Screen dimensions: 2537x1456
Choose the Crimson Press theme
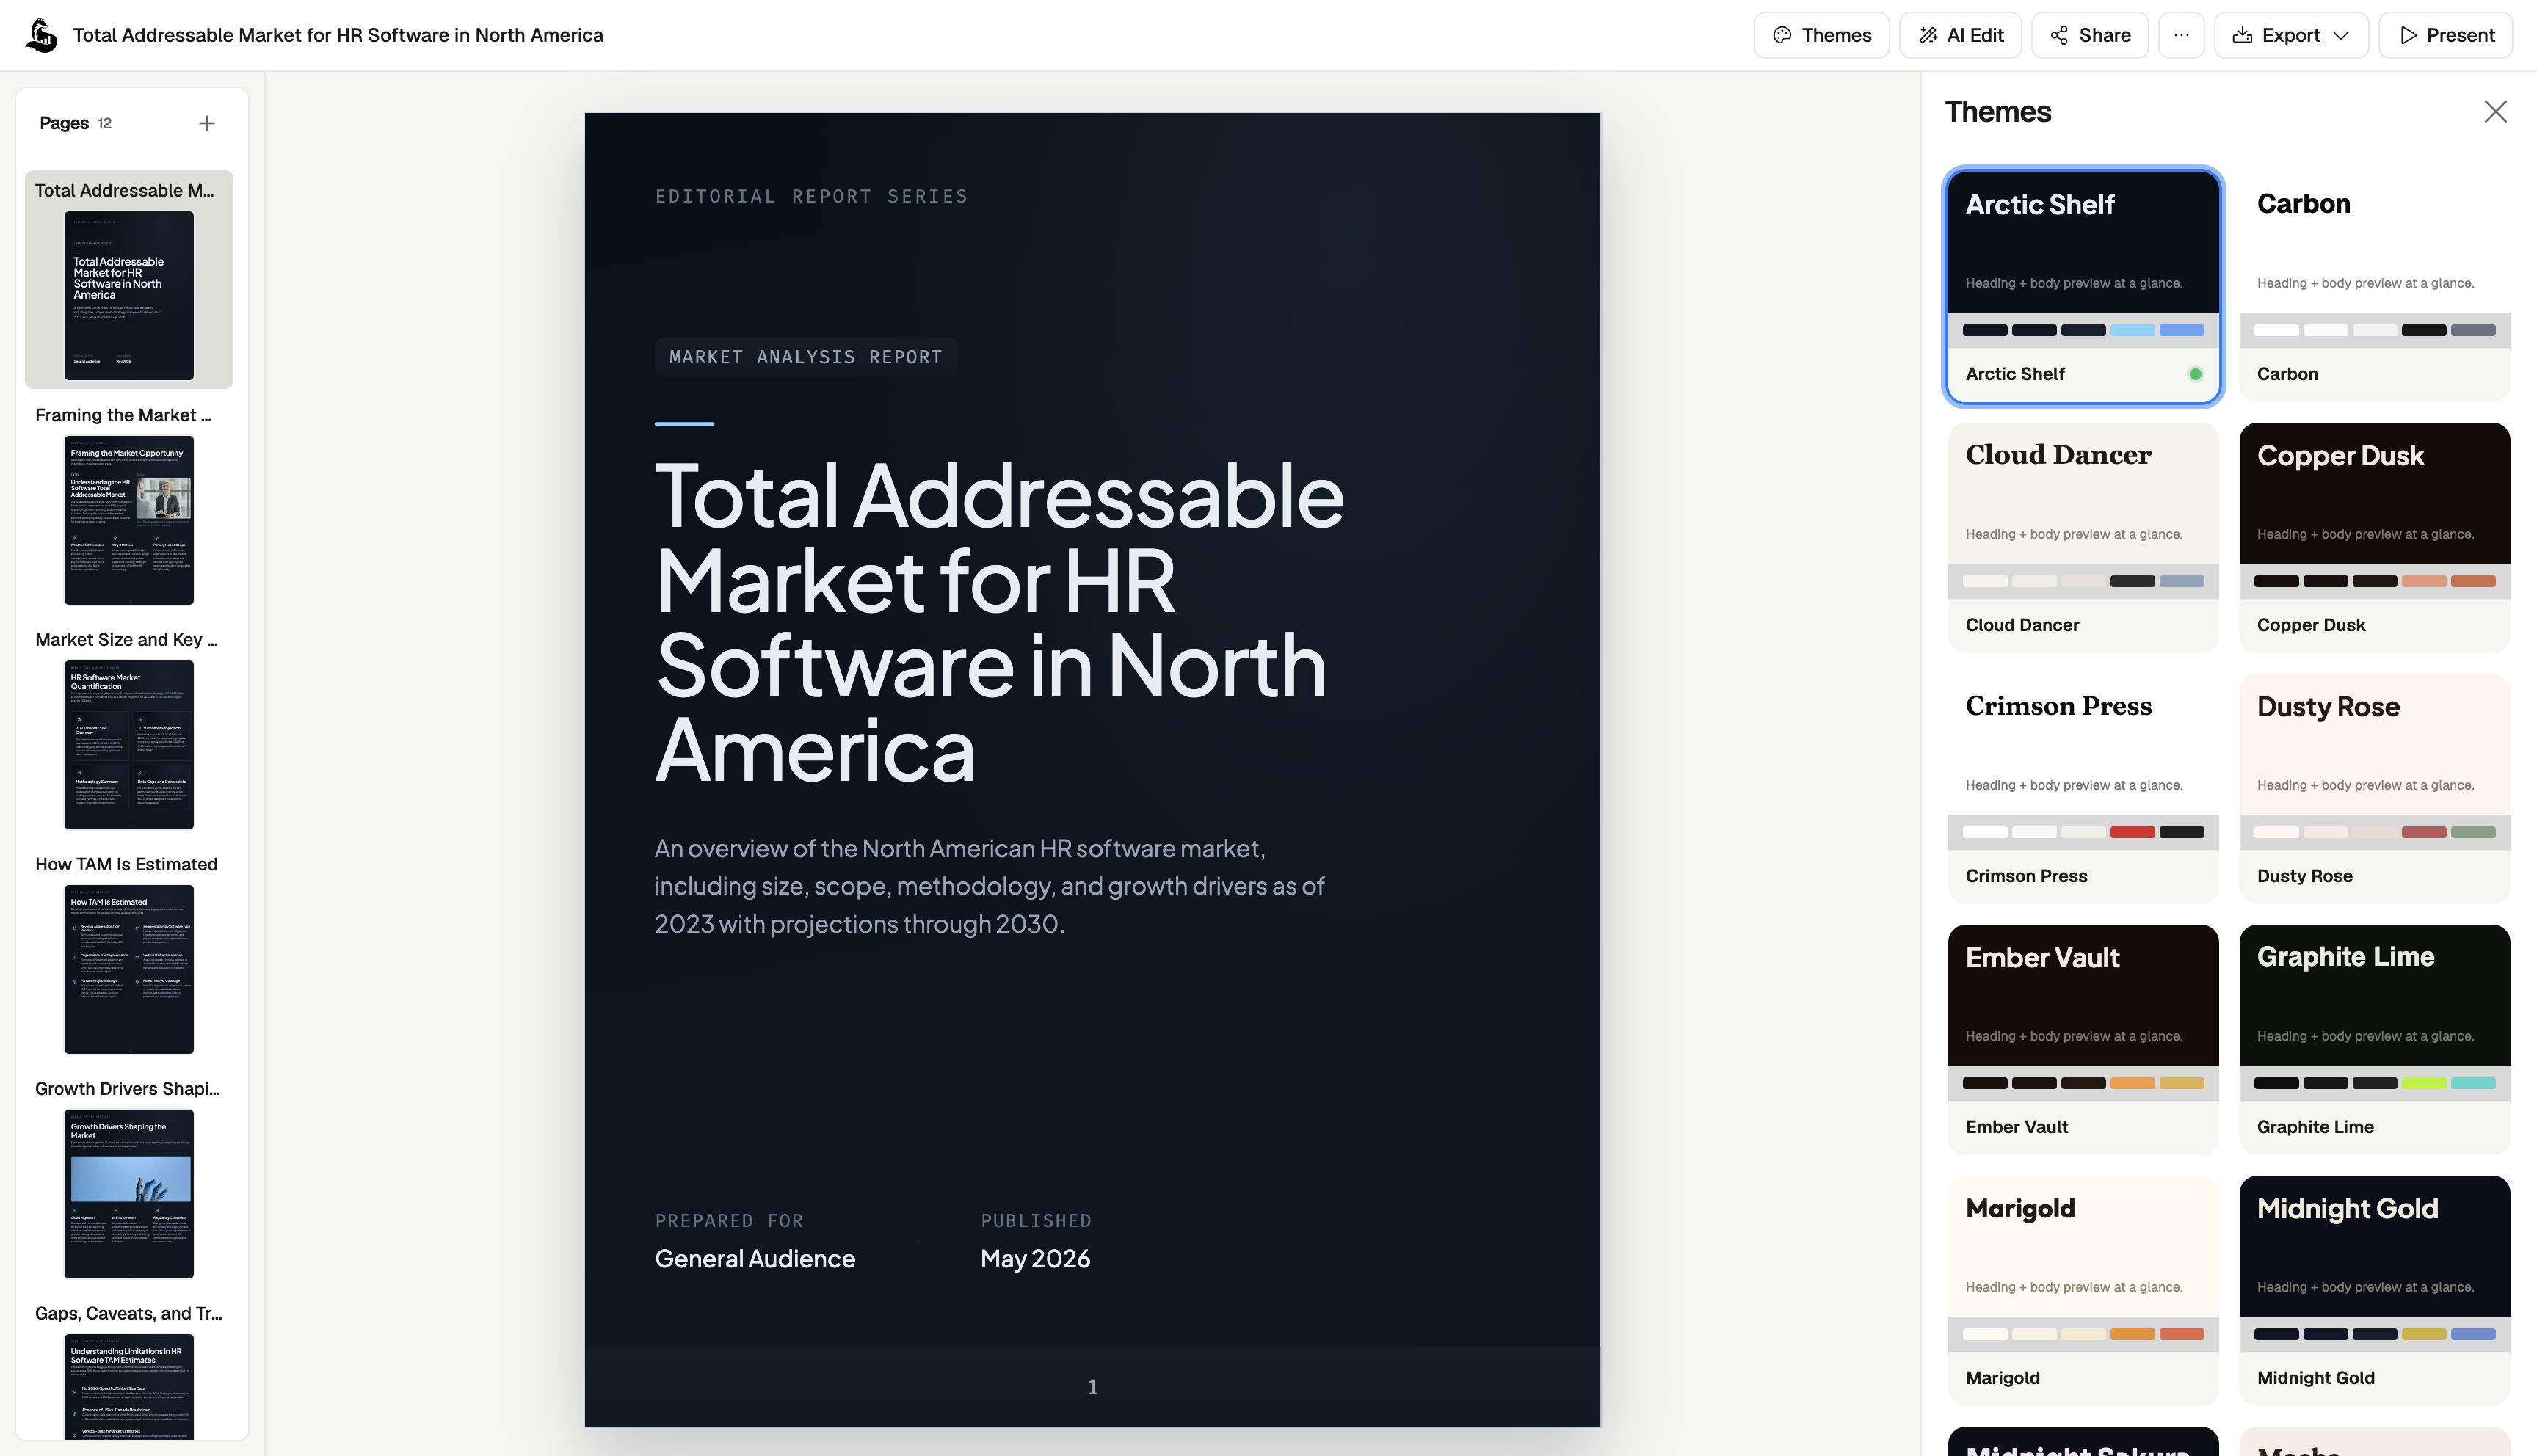(2083, 788)
